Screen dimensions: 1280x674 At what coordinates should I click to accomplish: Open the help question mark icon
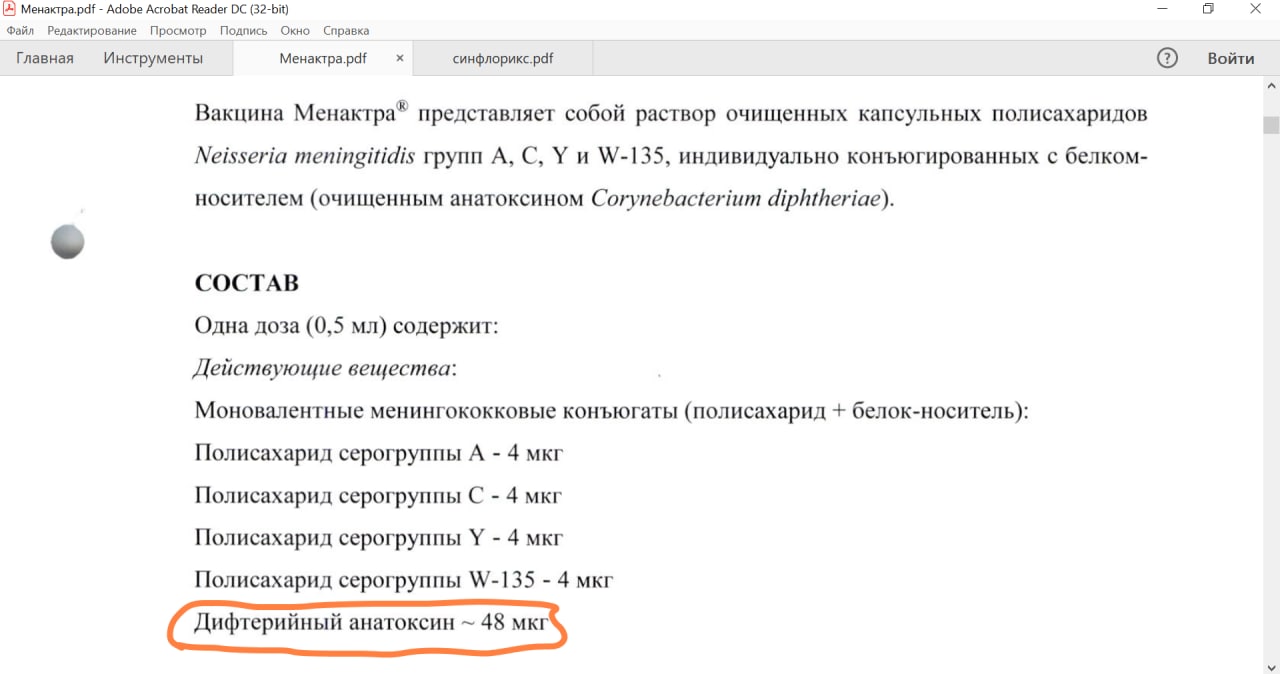(1167, 58)
